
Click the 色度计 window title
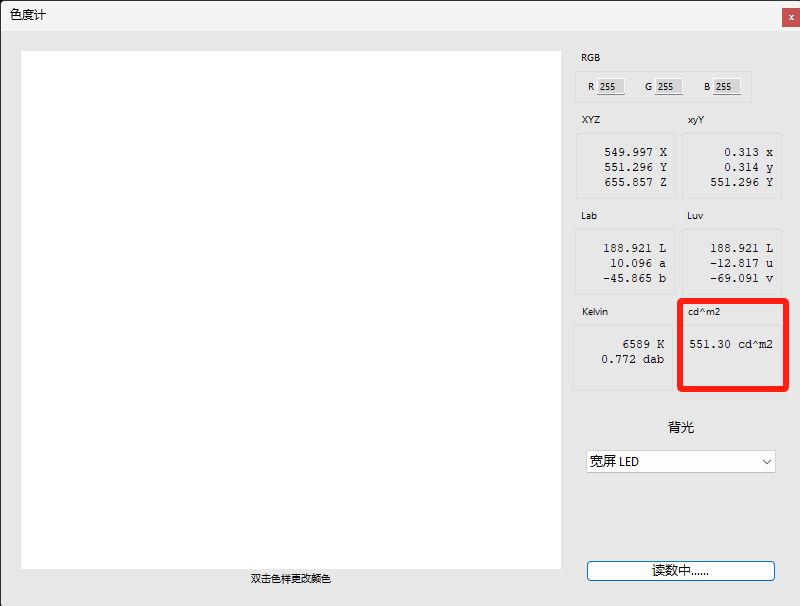(28, 15)
